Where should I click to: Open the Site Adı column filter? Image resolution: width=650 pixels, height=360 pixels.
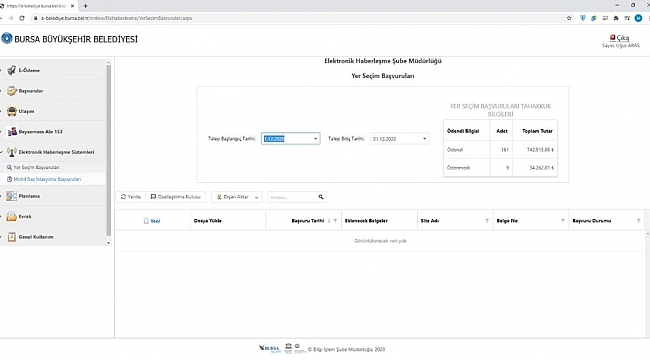[487, 221]
